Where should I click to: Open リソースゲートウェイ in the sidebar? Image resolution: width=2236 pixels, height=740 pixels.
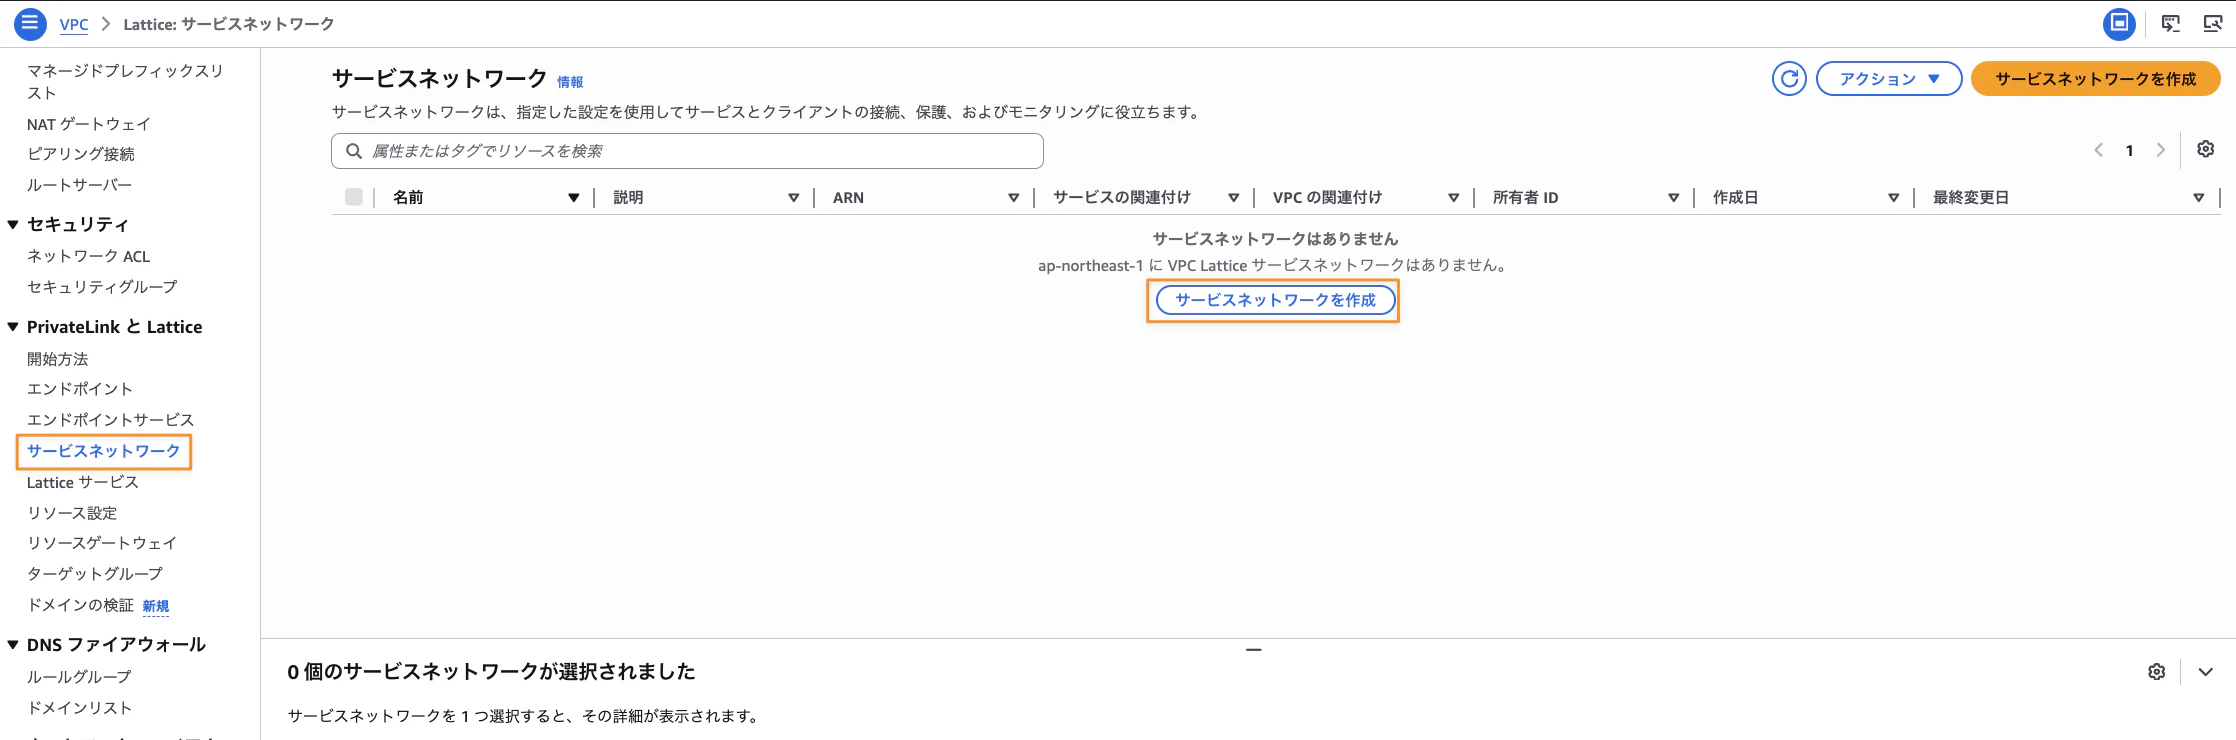[x=102, y=543]
